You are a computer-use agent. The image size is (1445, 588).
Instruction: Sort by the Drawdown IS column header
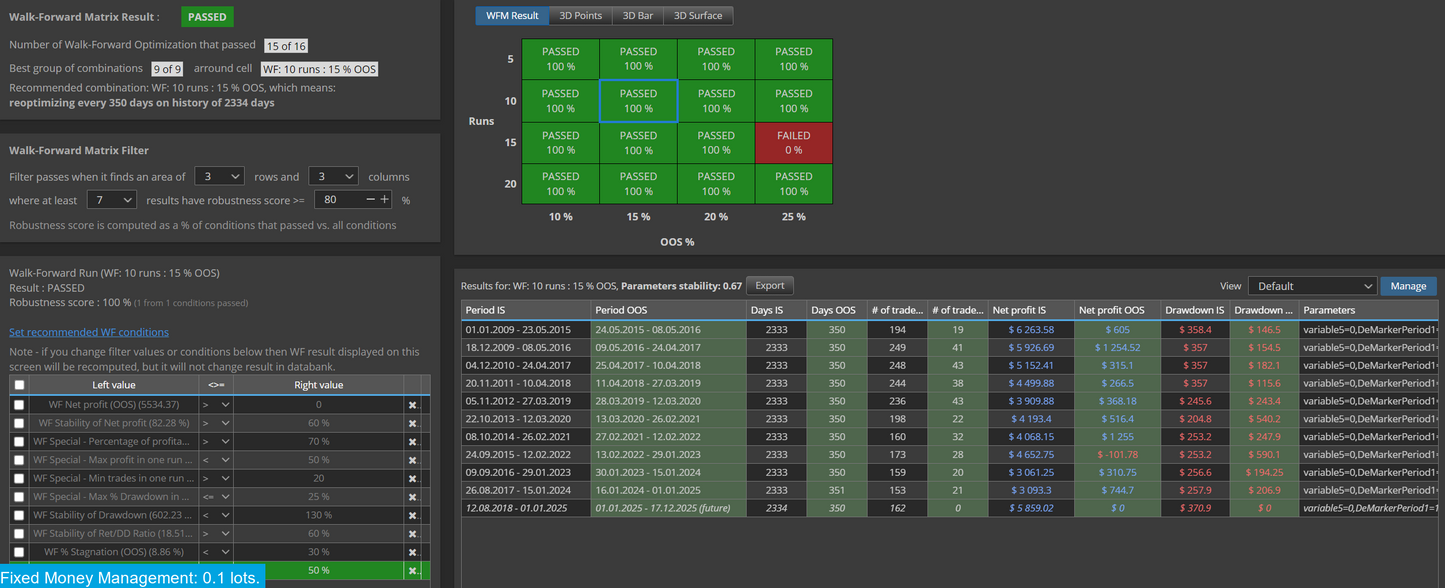point(1195,310)
